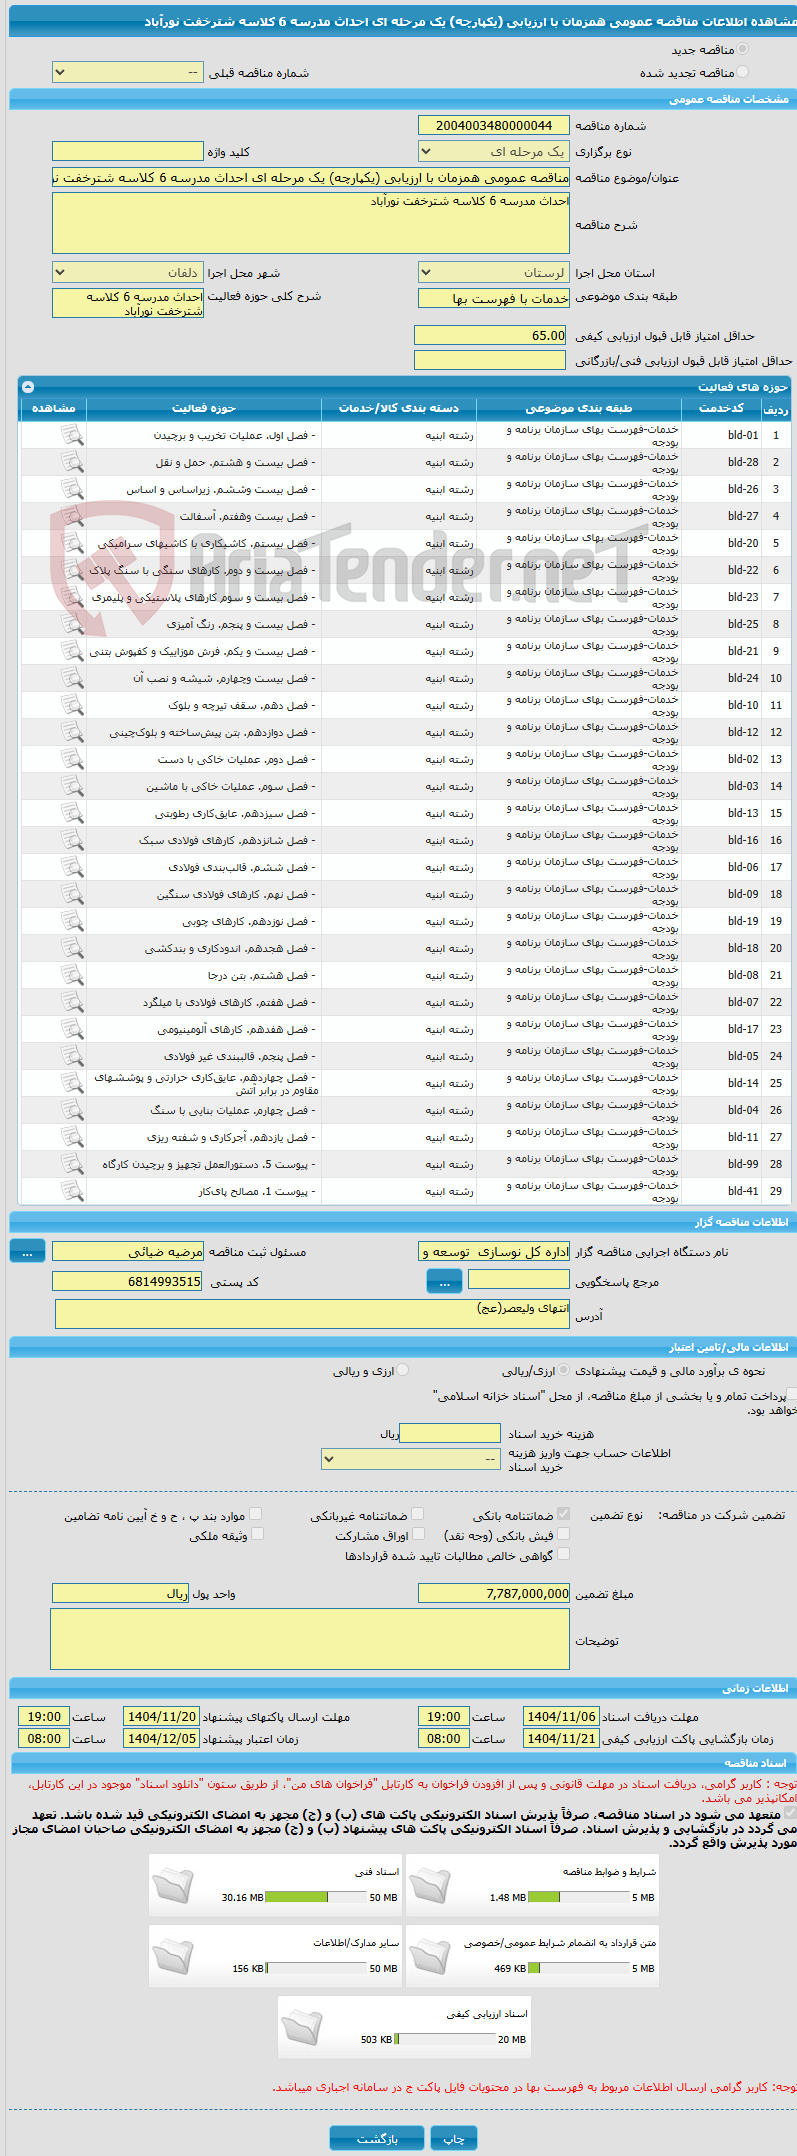Screen dimensions: 797x2156
Task: Open view icon for row bld-99
Action: [x=71, y=1164]
